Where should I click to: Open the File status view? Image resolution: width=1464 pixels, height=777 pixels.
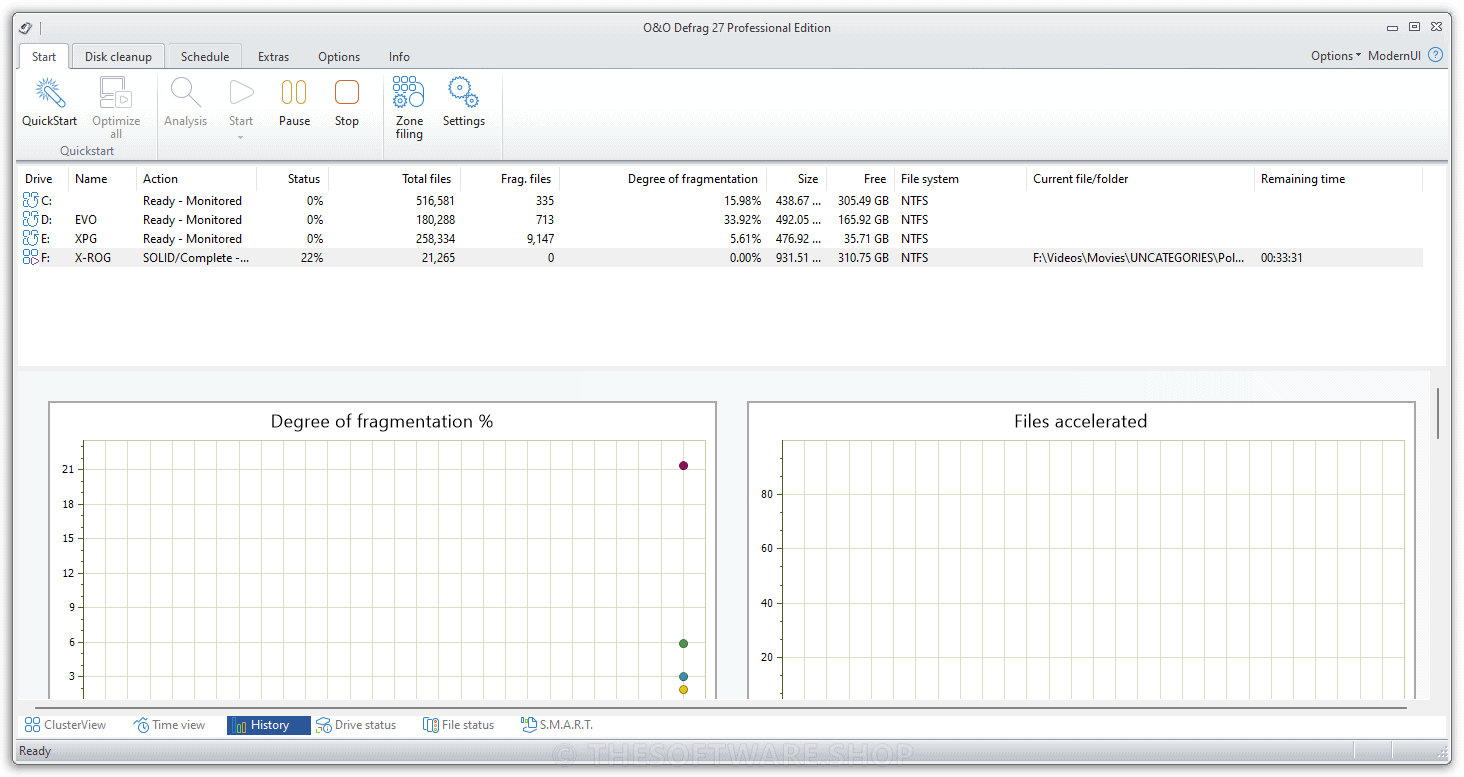click(x=458, y=725)
